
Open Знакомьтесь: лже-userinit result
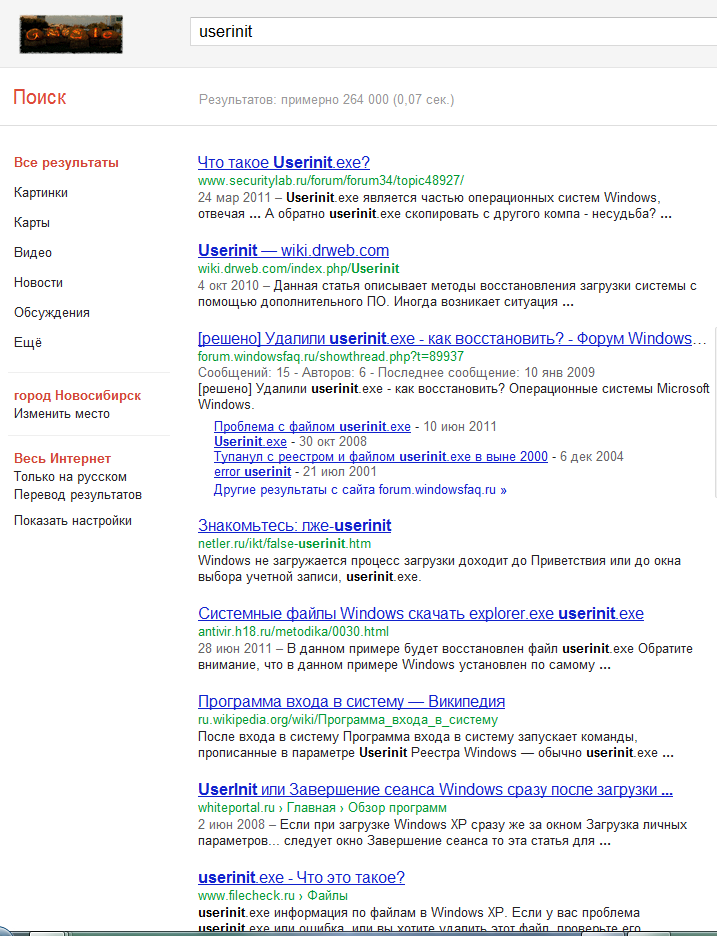[x=294, y=525]
